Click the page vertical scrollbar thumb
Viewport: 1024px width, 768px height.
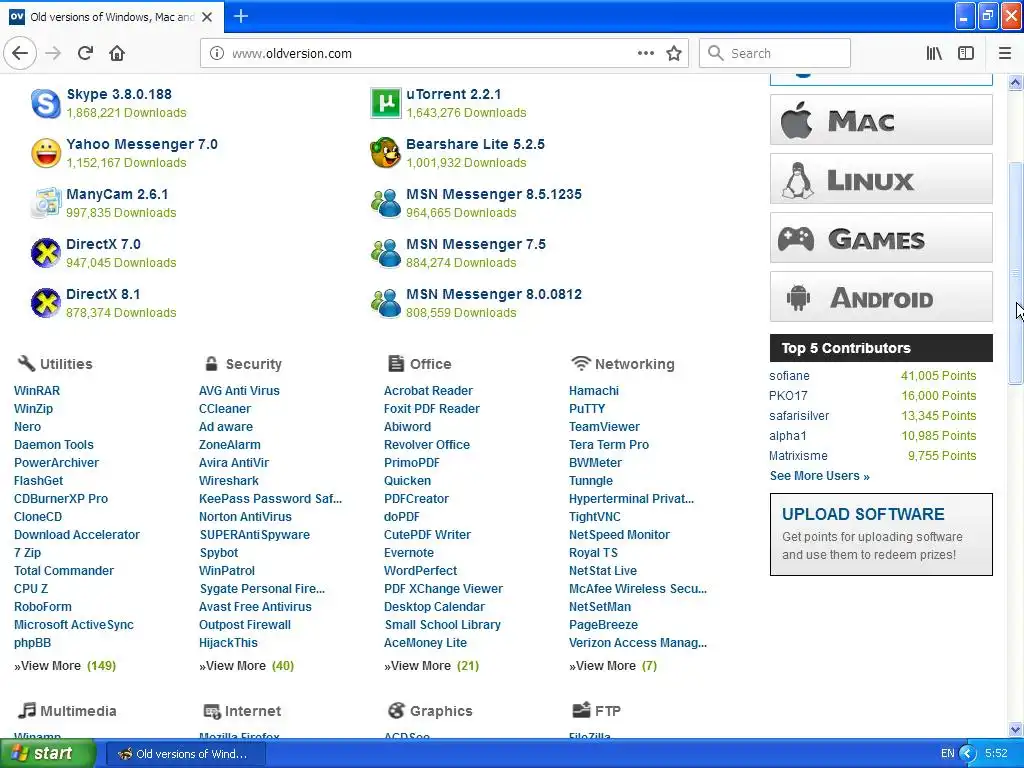(1015, 273)
